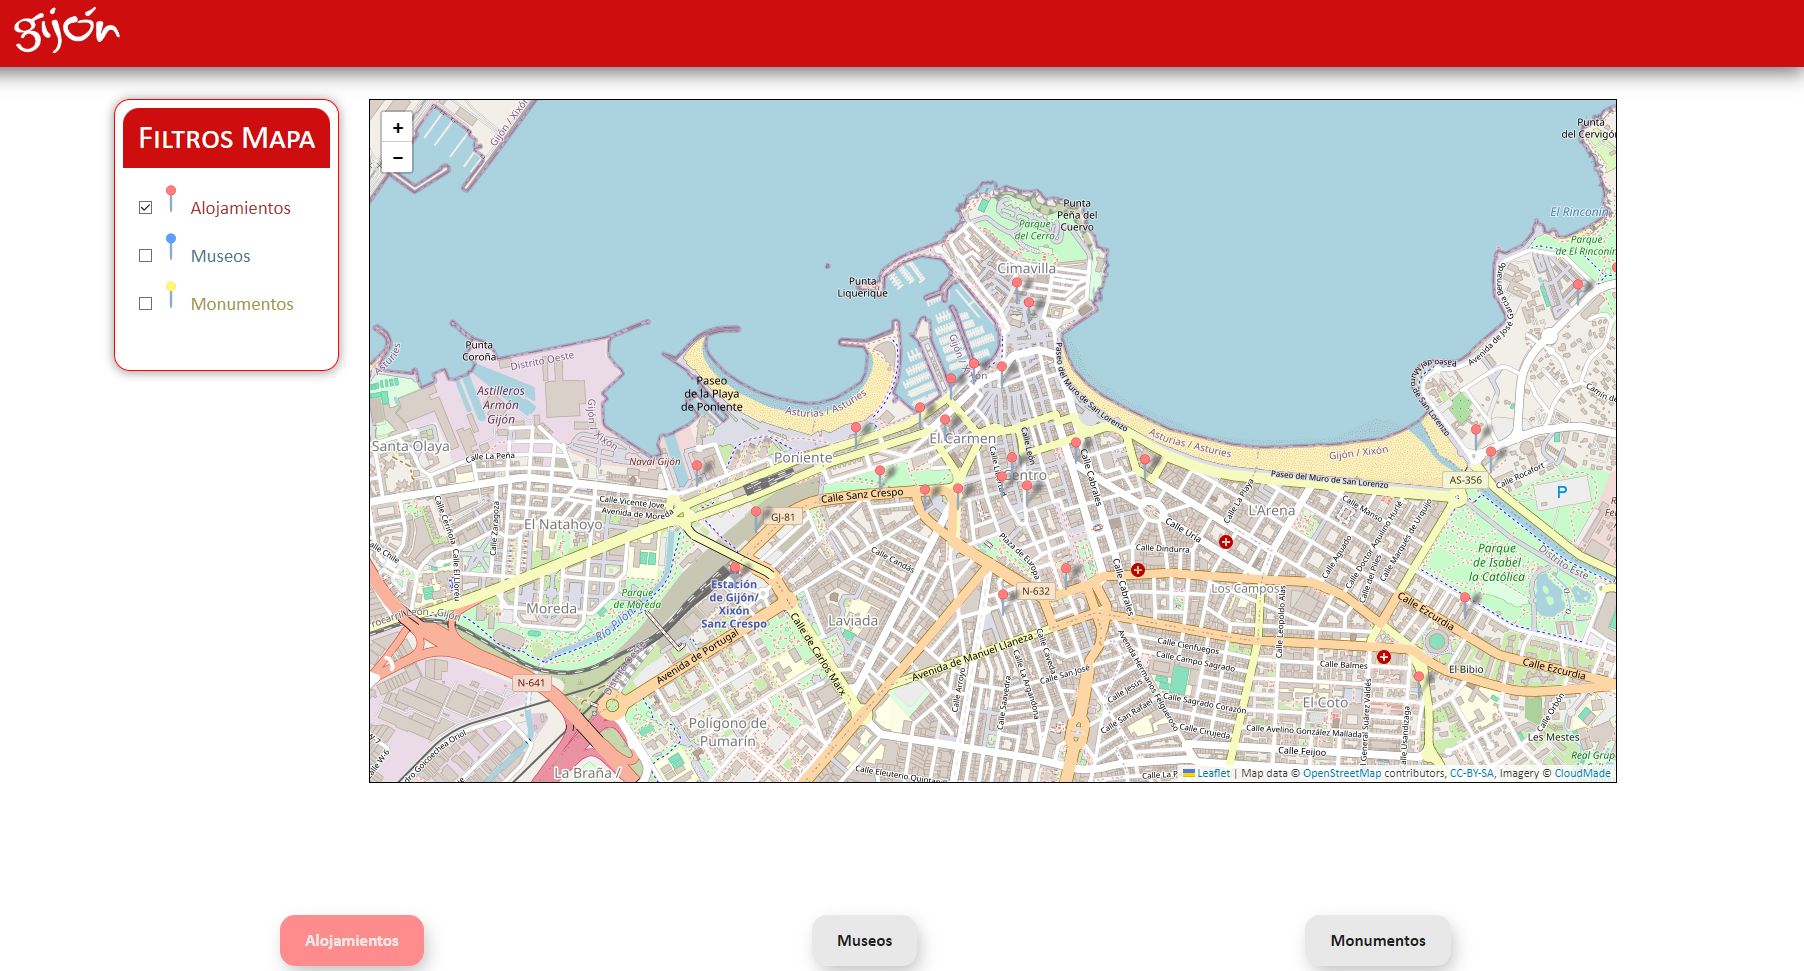
Task: Open the CloudMade imagery link
Action: click(1582, 773)
